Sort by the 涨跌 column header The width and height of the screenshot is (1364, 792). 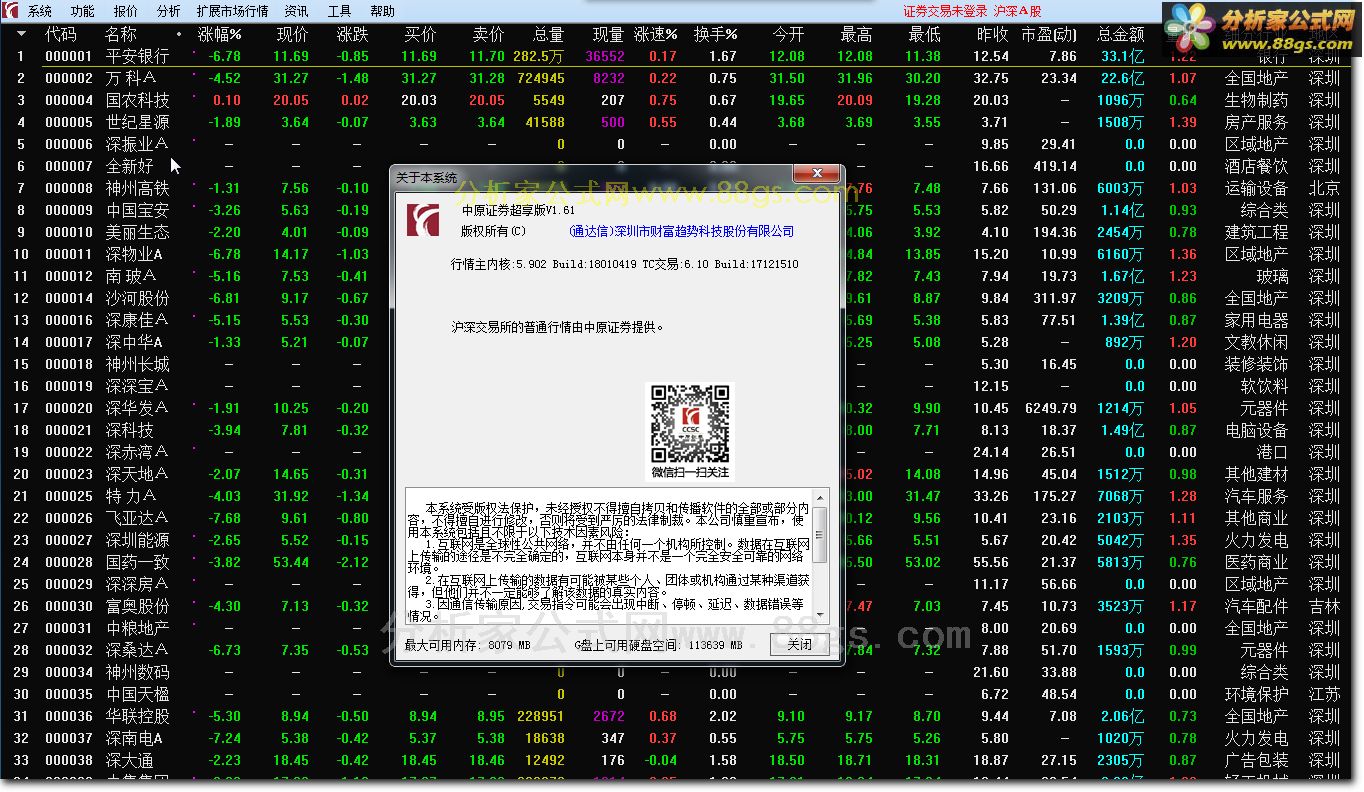coord(352,34)
